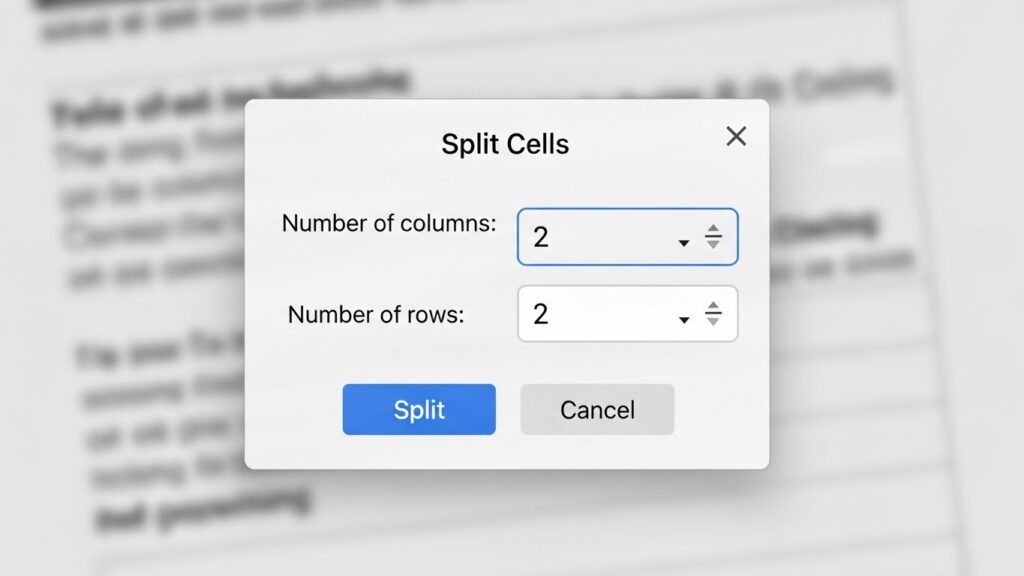Increase the number of columns with up arrow
Viewport: 1024px width, 576px height.
[x=713, y=230]
